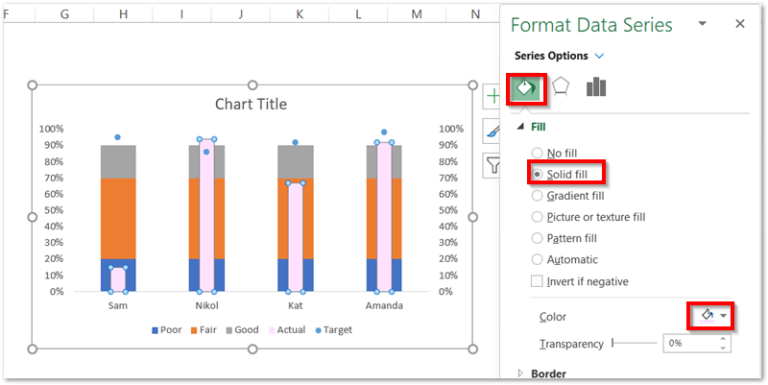Click Sam's Target dot marker

pyautogui.click(x=118, y=137)
